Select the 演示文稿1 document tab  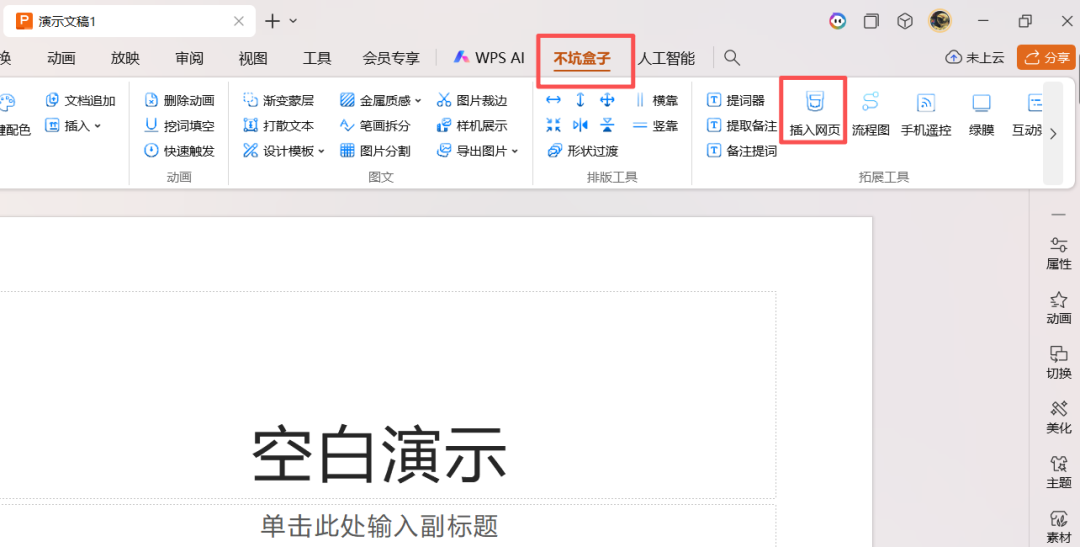click(128, 21)
